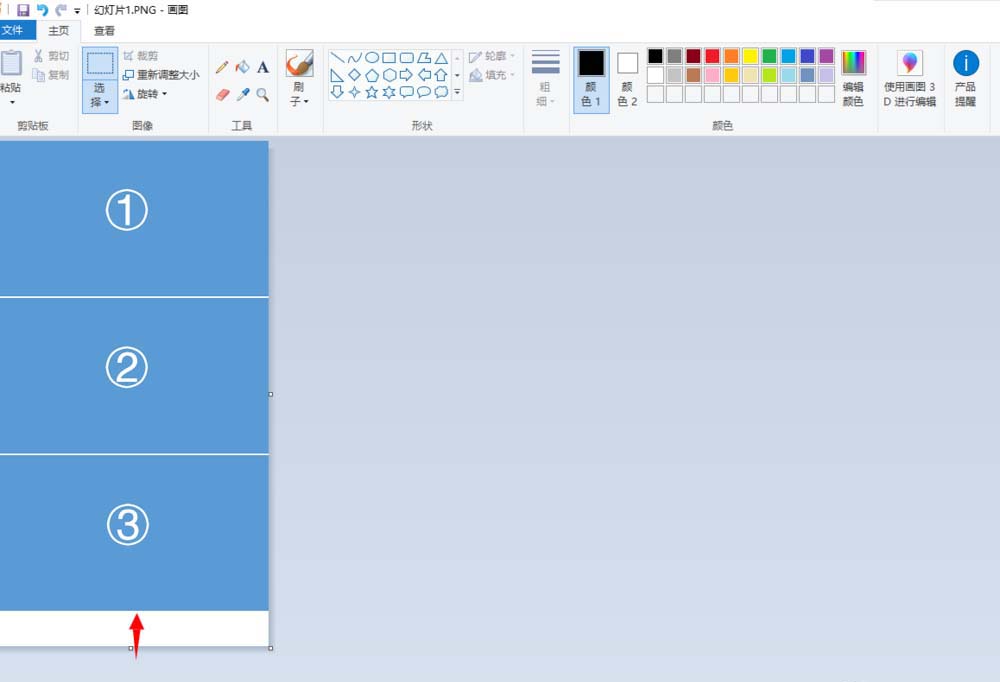Viewport: 1000px width, 682px height.
Task: Select the Fill with color bucket tool
Action: click(242, 67)
